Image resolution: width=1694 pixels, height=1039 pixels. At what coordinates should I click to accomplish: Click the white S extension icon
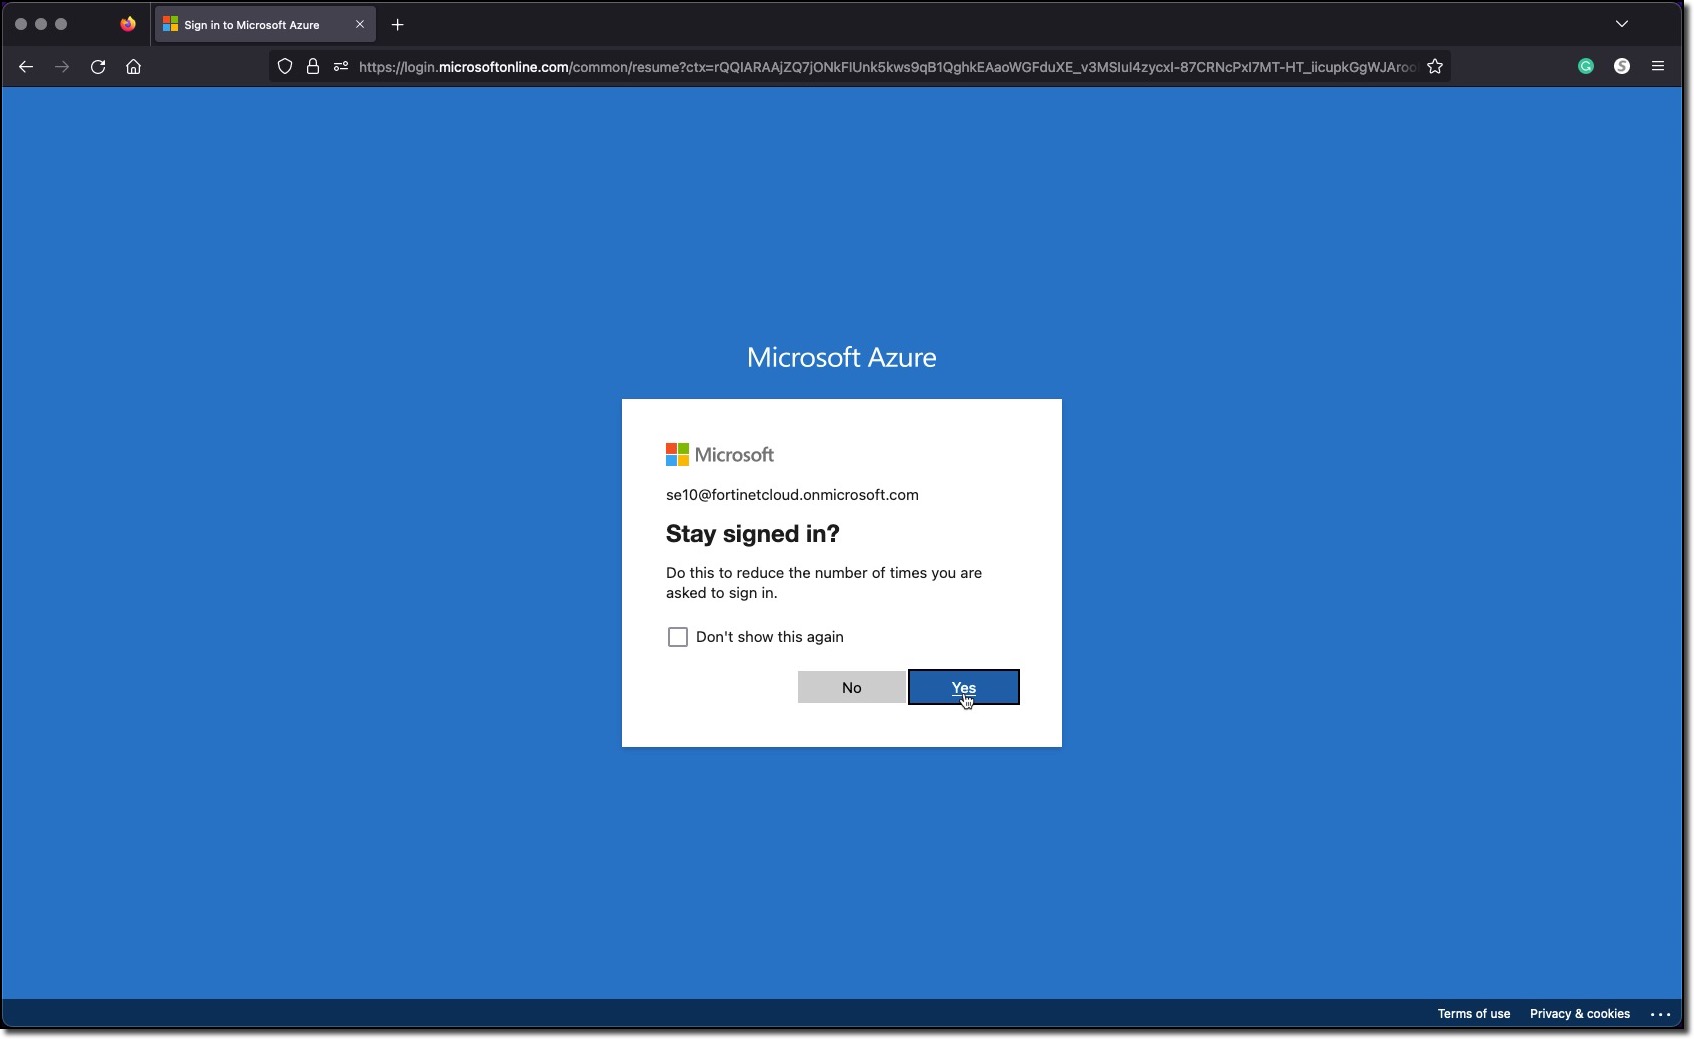click(1622, 66)
